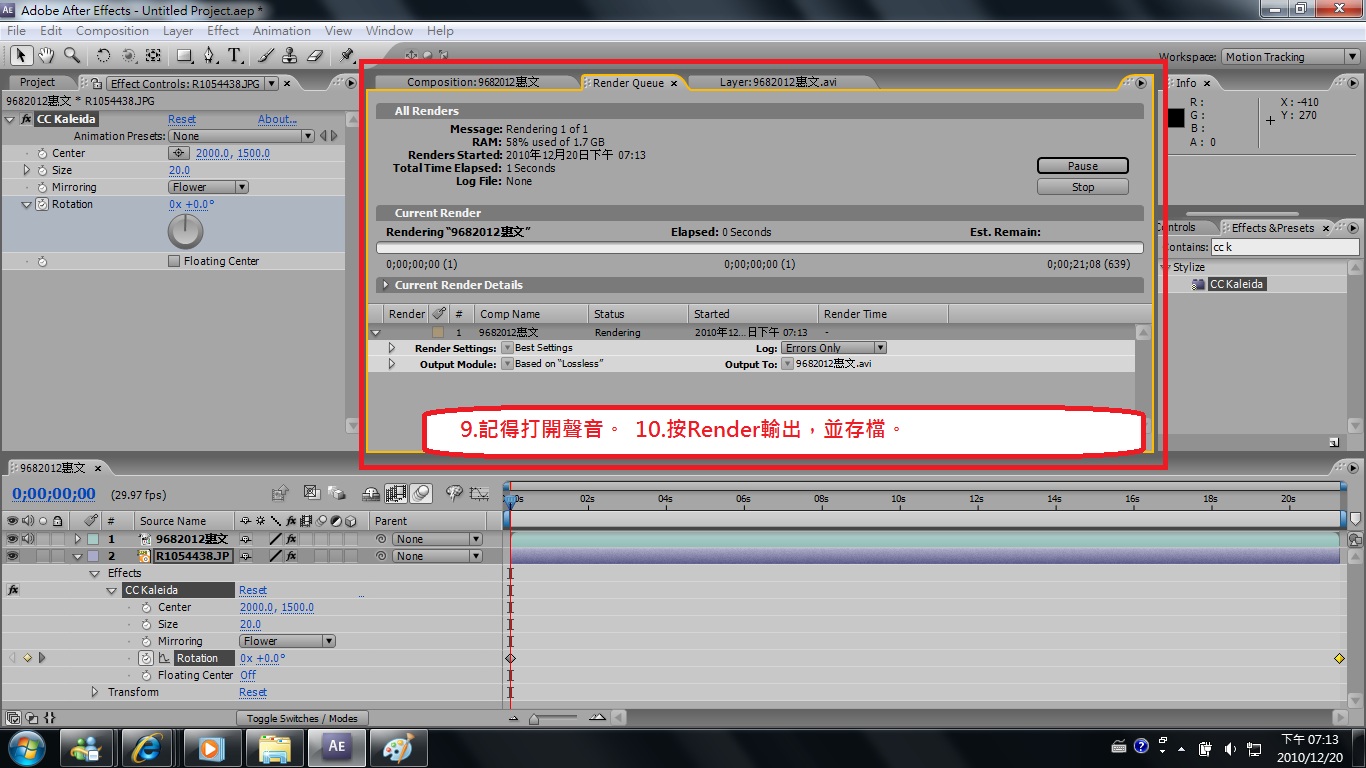The width and height of the screenshot is (1366, 768).
Task: Open Paint from the taskbar
Action: [398, 748]
